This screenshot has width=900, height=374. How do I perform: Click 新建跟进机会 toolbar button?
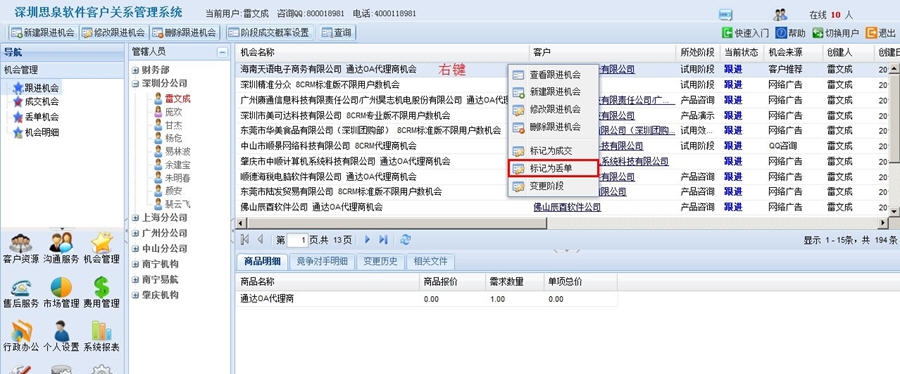pyautogui.click(x=43, y=33)
